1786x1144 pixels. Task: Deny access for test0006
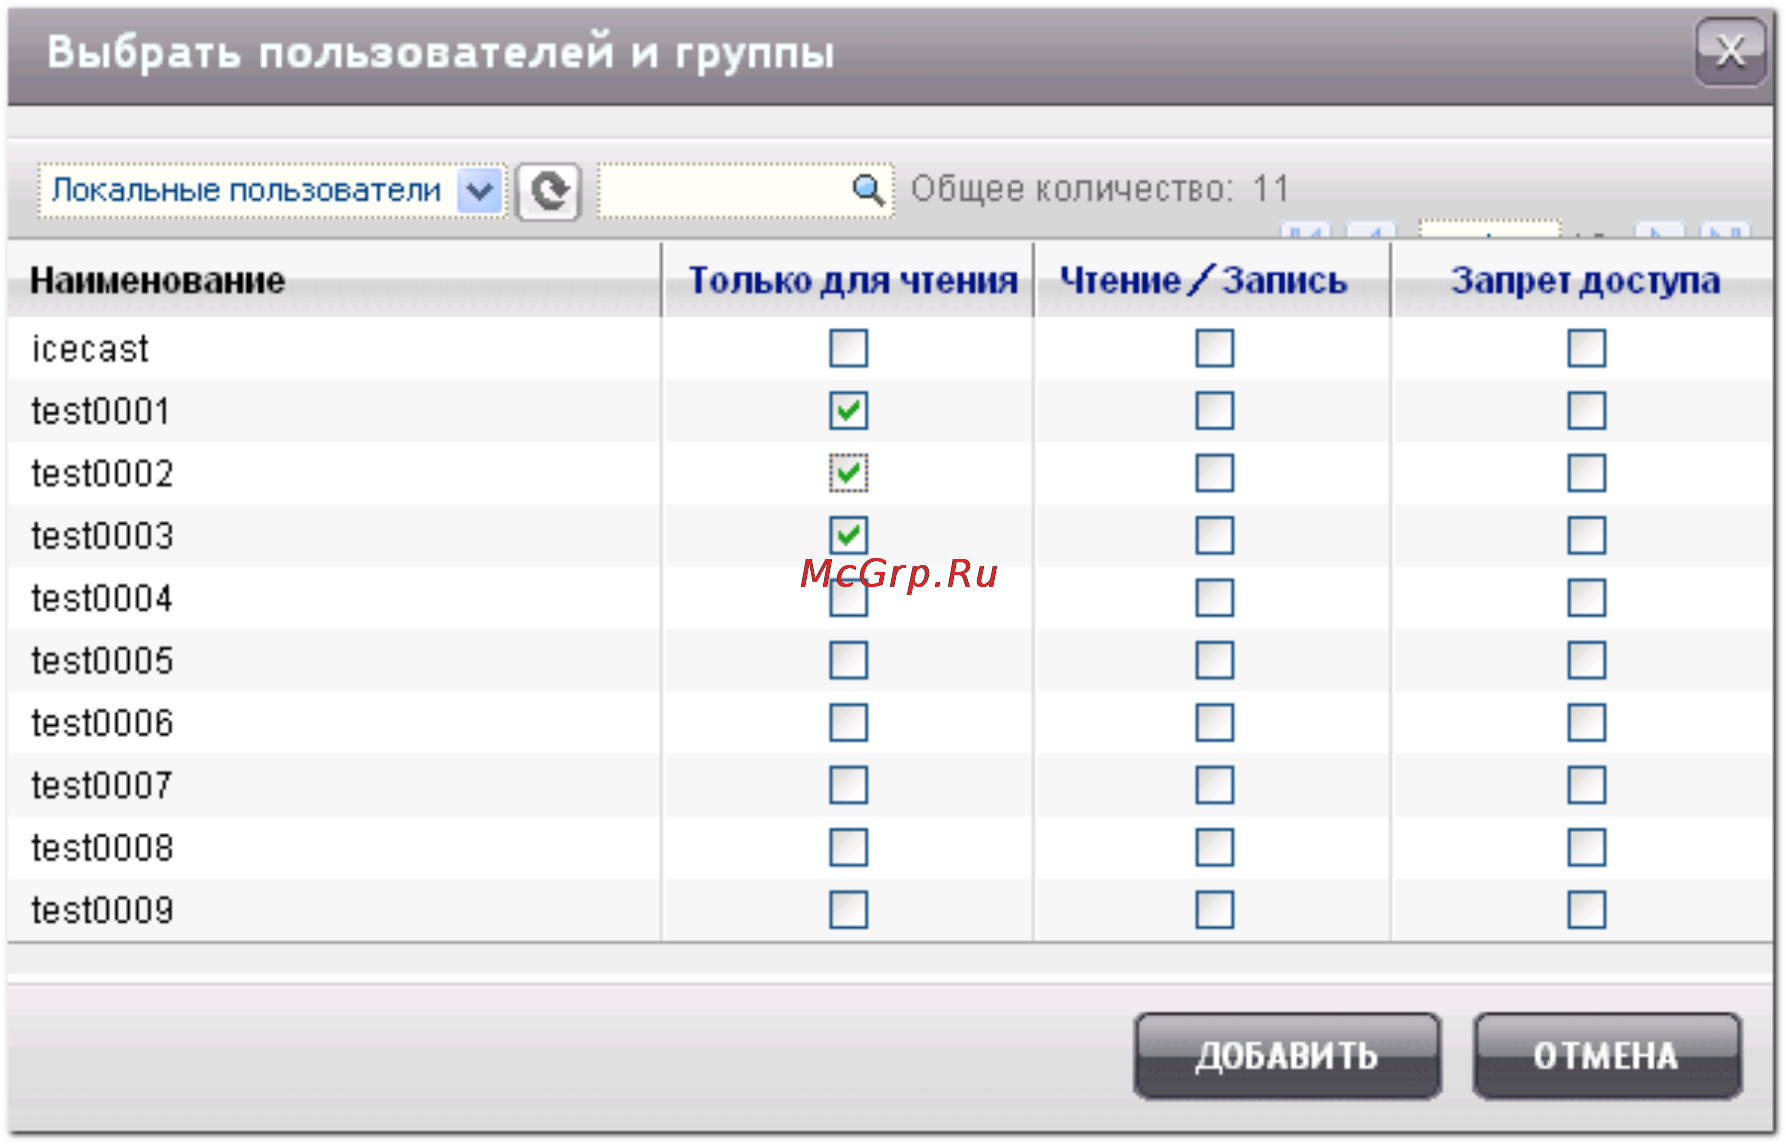coord(1587,723)
